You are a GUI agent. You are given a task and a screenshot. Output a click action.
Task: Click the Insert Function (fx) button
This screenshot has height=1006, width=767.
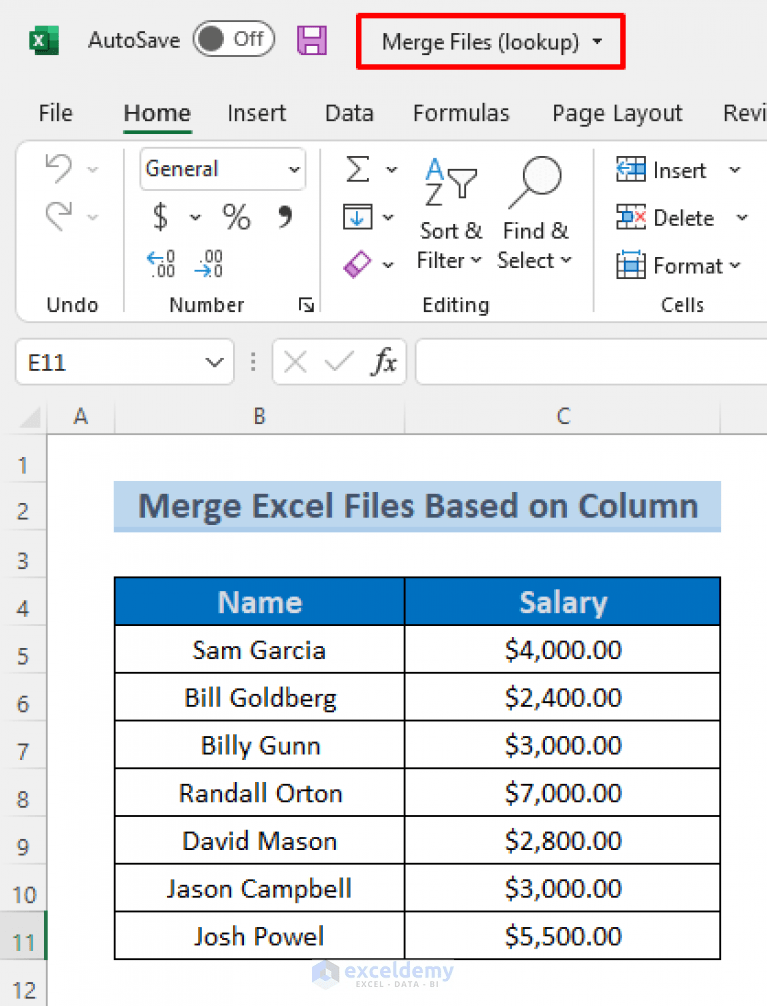pos(387,362)
